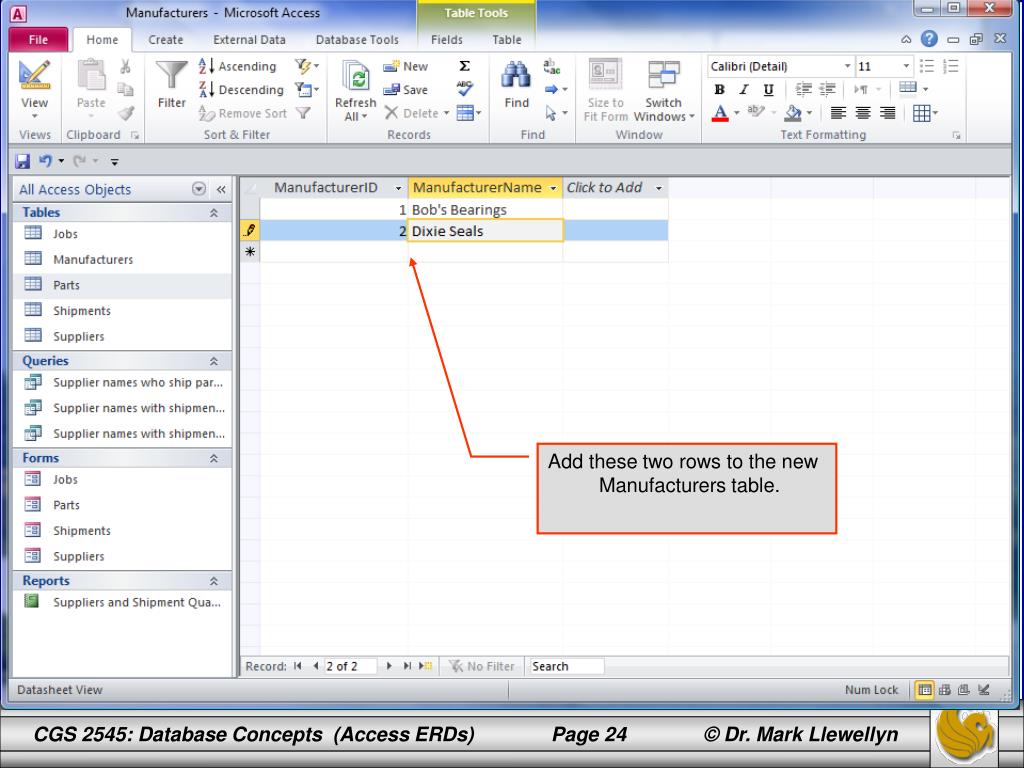Open ManufacturerName column dropdown
Screen dimensions: 1024x768
coord(553,188)
